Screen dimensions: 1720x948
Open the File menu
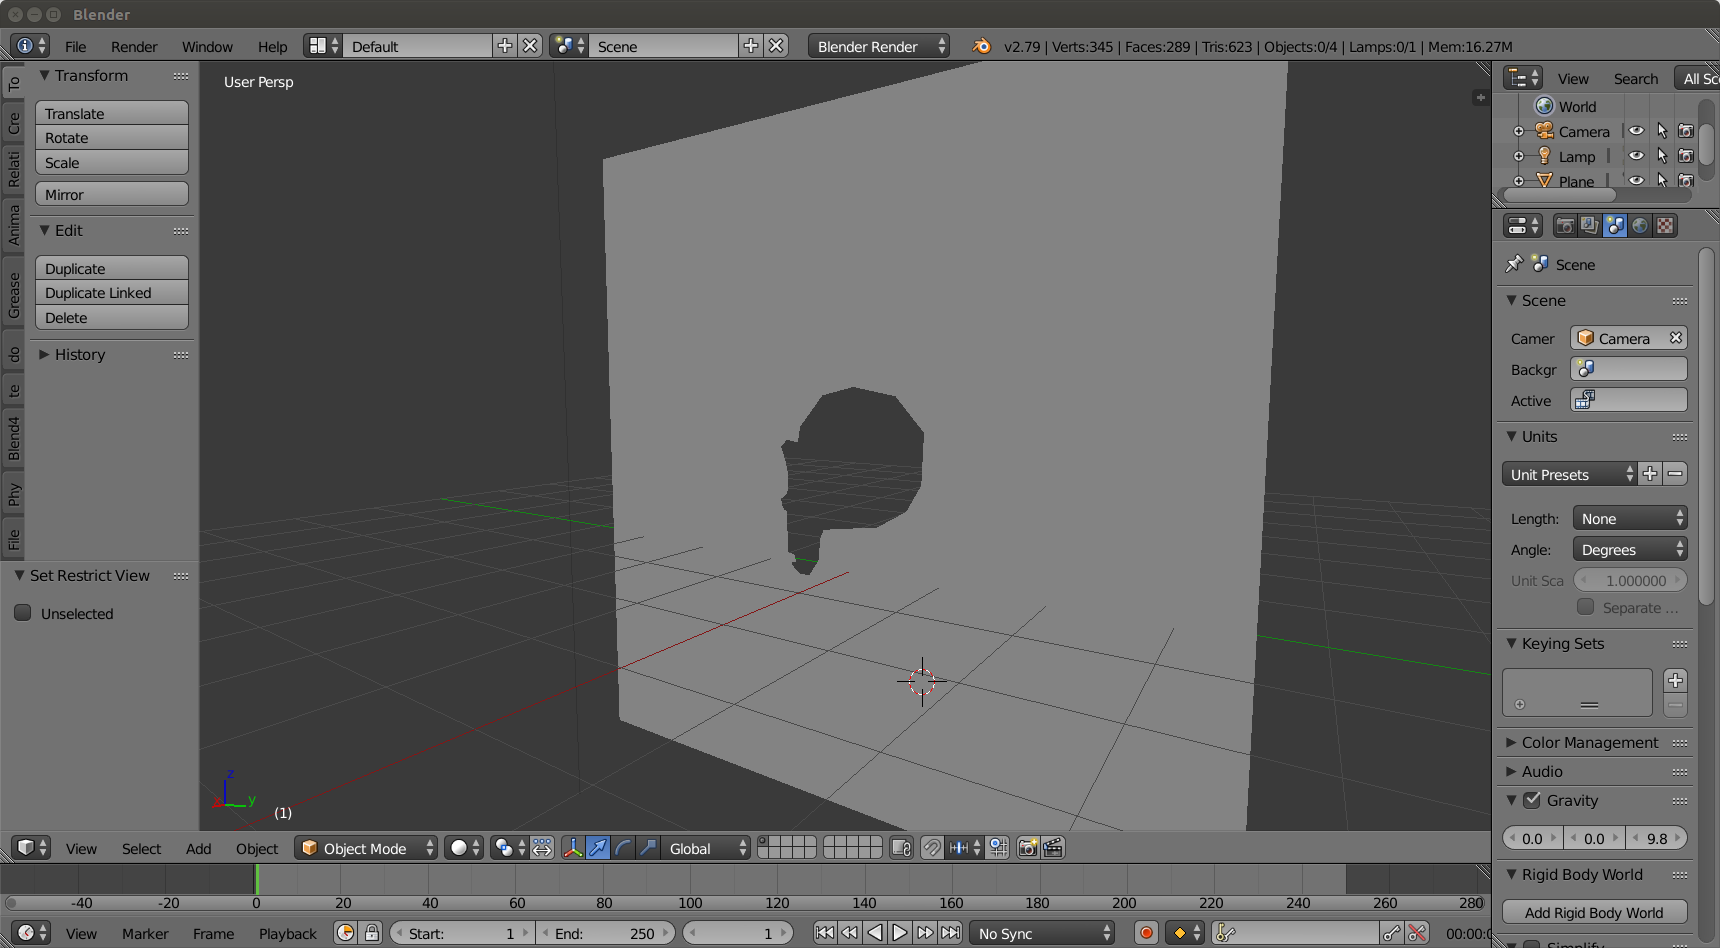pos(76,46)
